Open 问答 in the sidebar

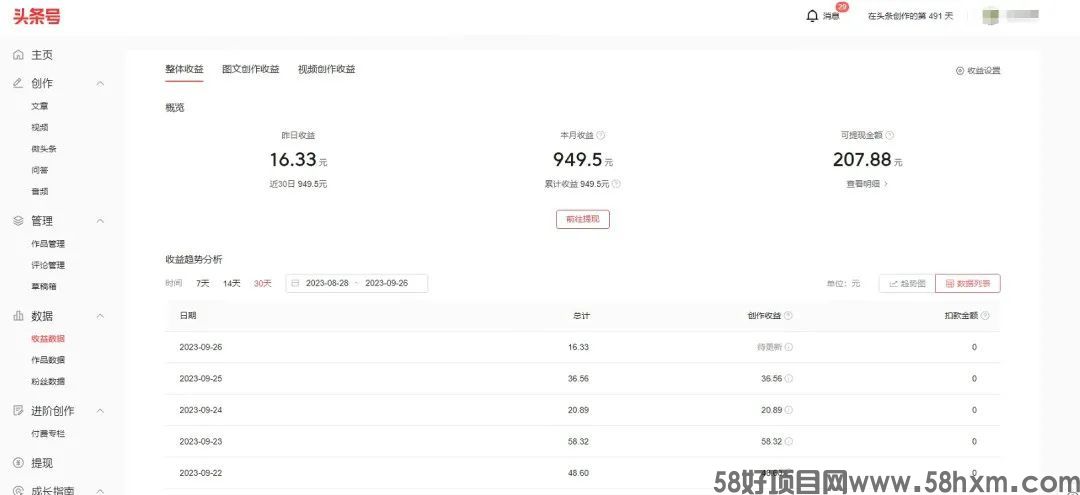[x=39, y=170]
